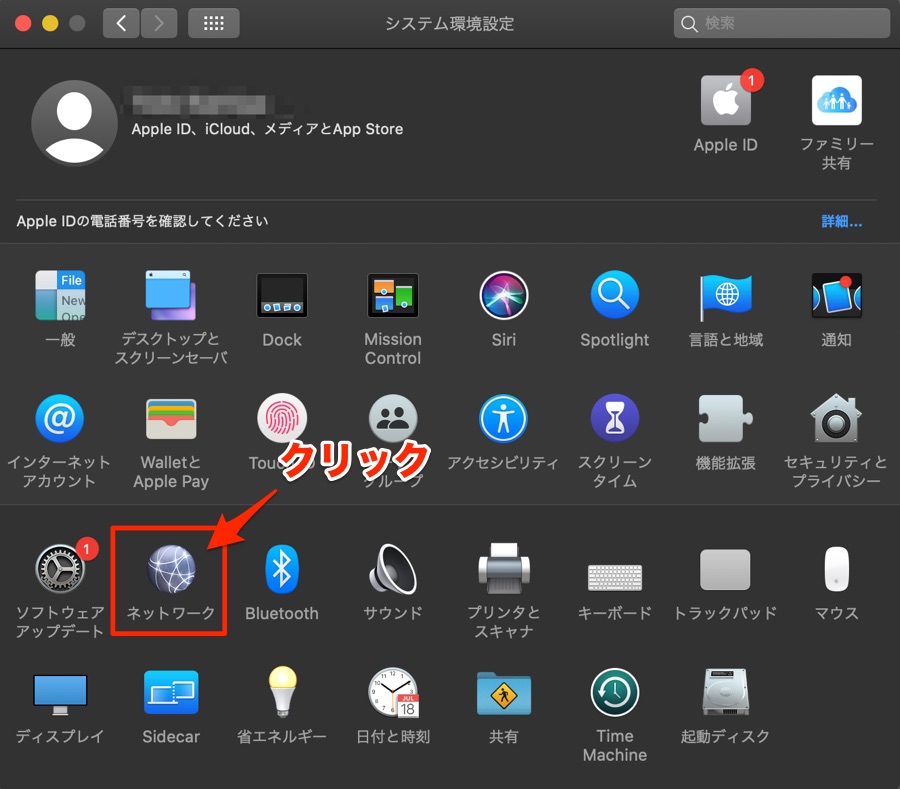Viewport: 900px width, 789px height.
Task: Open プリンタとスキャナ preferences
Action: (x=503, y=569)
